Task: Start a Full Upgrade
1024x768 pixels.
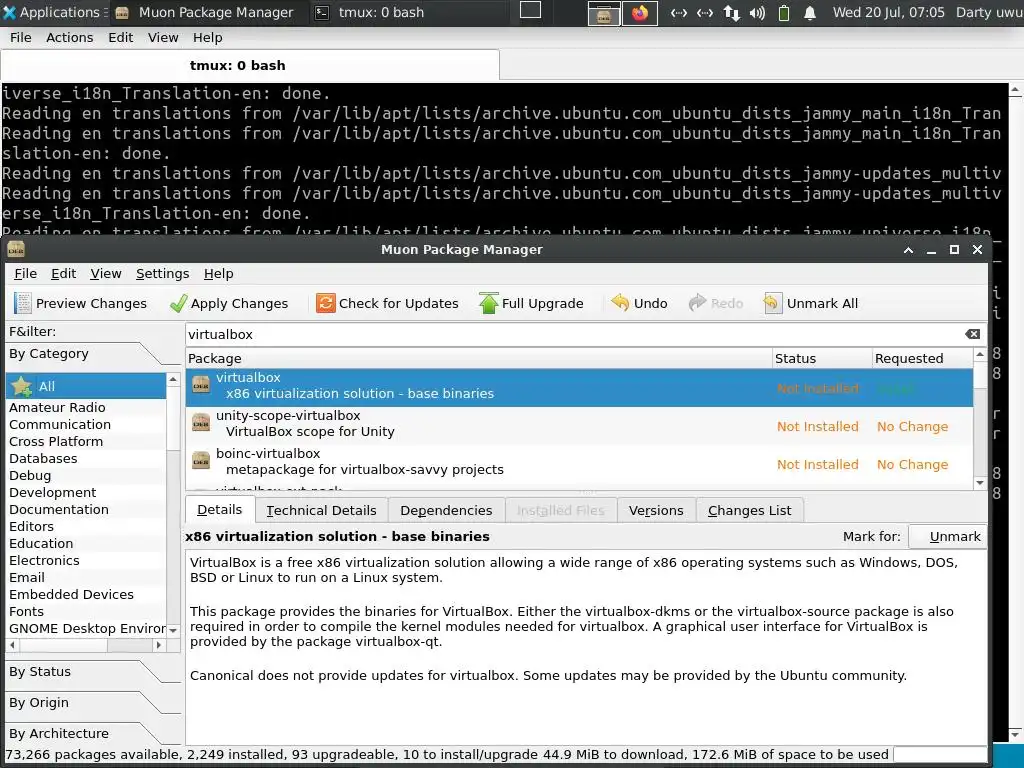Action: [x=531, y=303]
